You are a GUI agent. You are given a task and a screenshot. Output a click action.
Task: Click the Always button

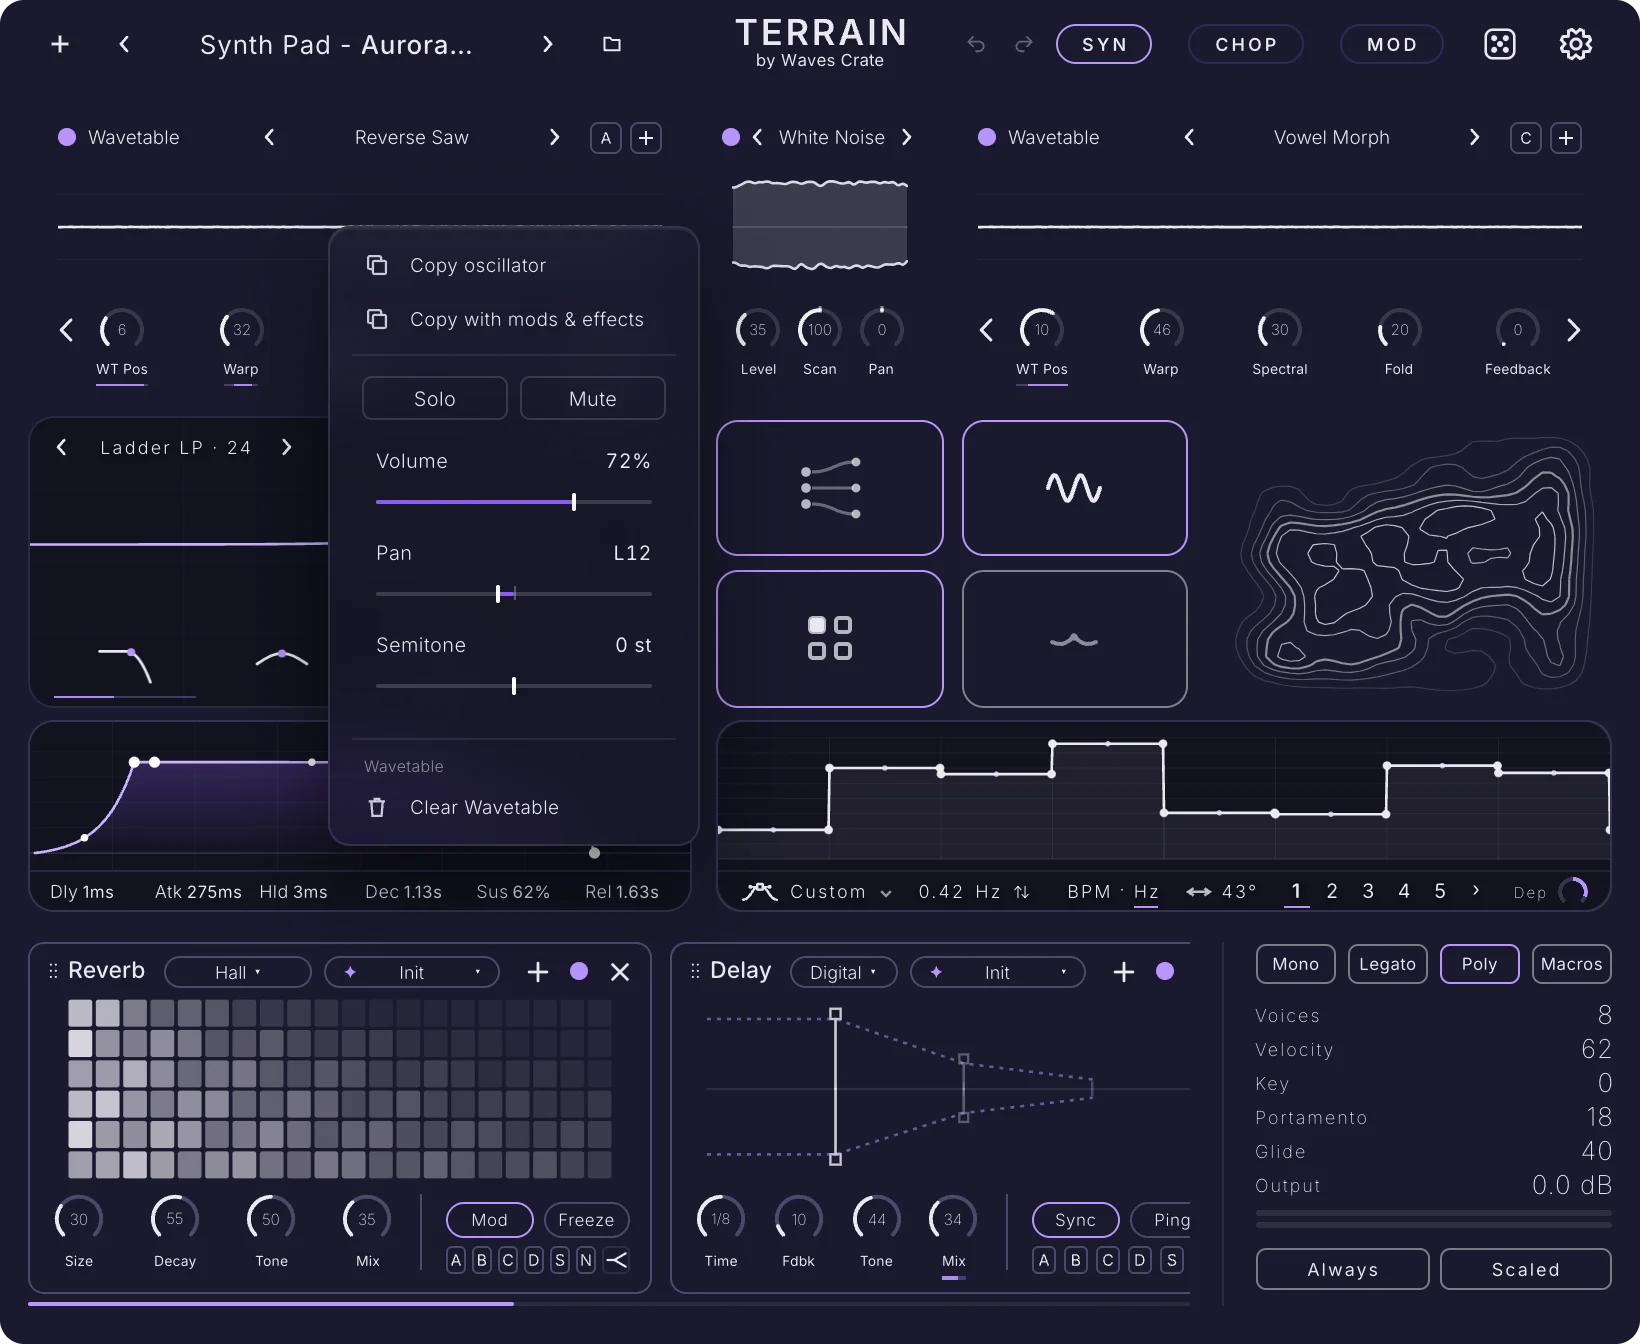tap(1343, 1269)
